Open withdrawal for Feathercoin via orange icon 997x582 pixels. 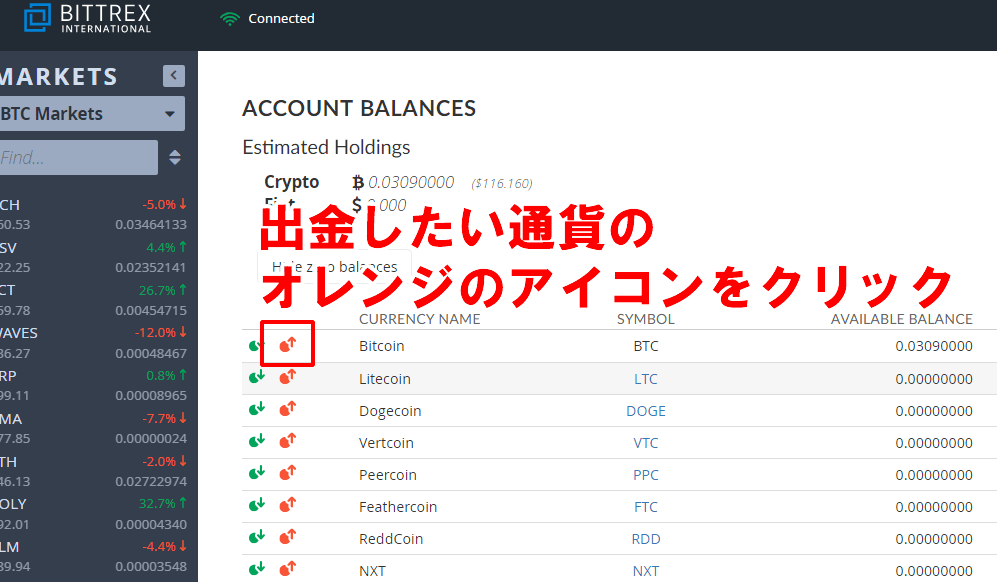288,504
